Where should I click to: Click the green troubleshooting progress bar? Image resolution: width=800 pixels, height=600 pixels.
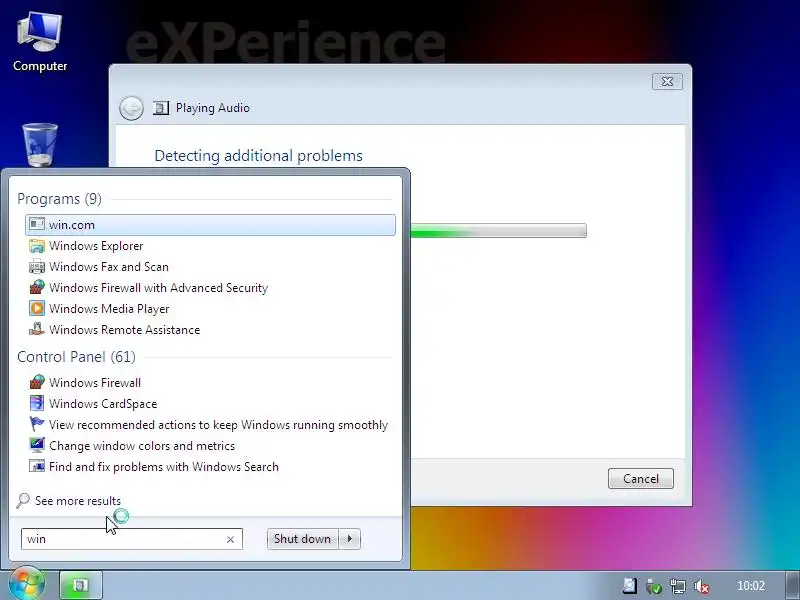498,231
